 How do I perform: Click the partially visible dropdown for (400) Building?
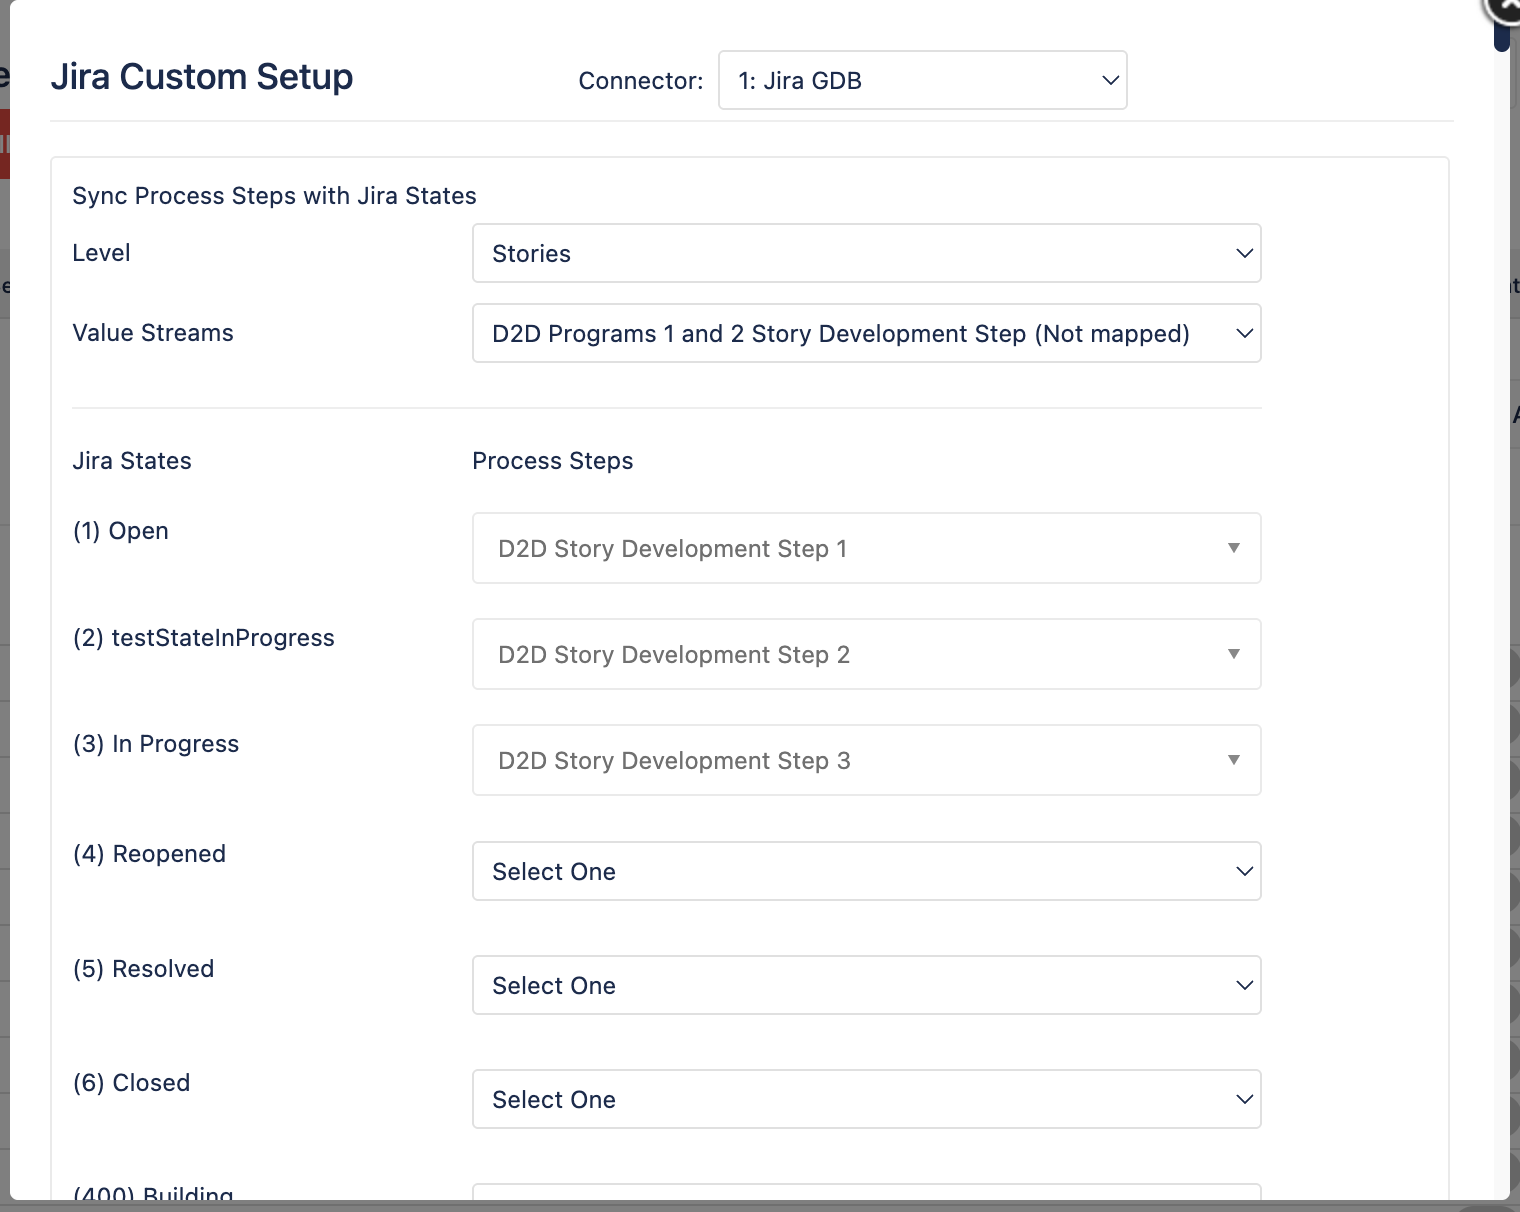pyautogui.click(x=866, y=1200)
